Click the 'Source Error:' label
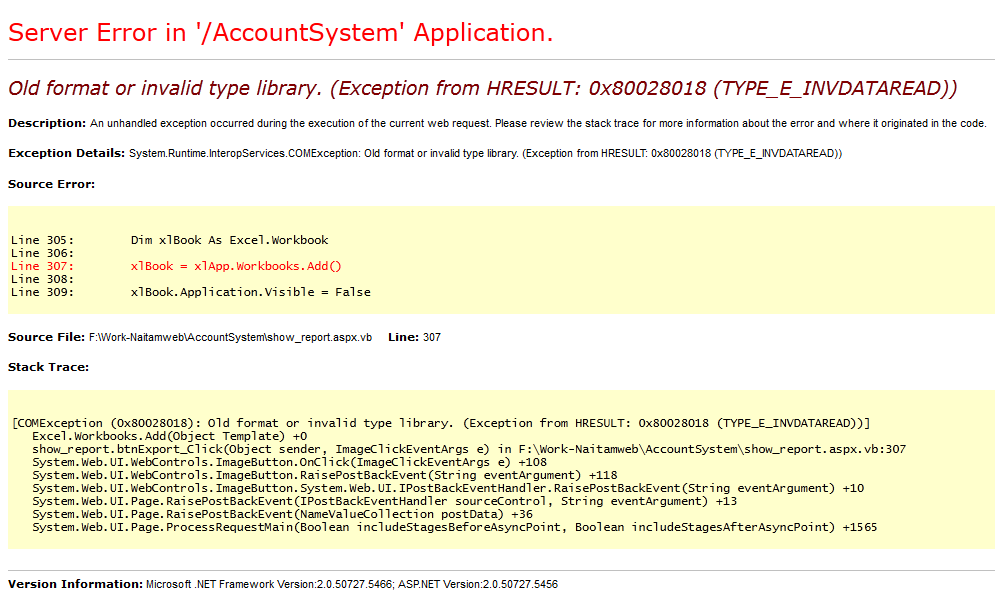Screen dimensions: 995x597 click(51, 184)
